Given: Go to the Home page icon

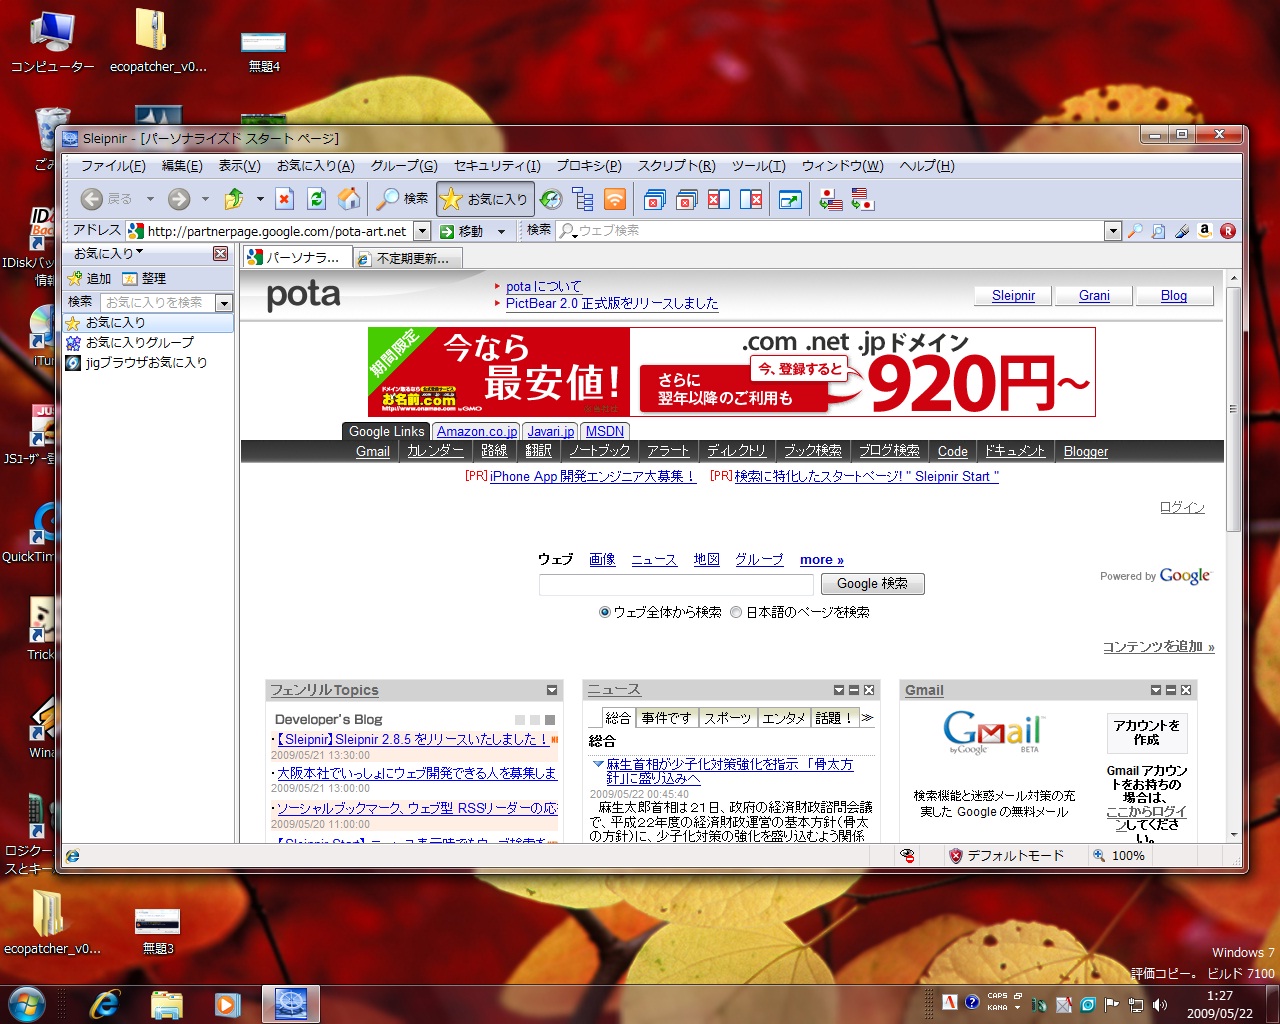Looking at the screenshot, I should click(349, 199).
